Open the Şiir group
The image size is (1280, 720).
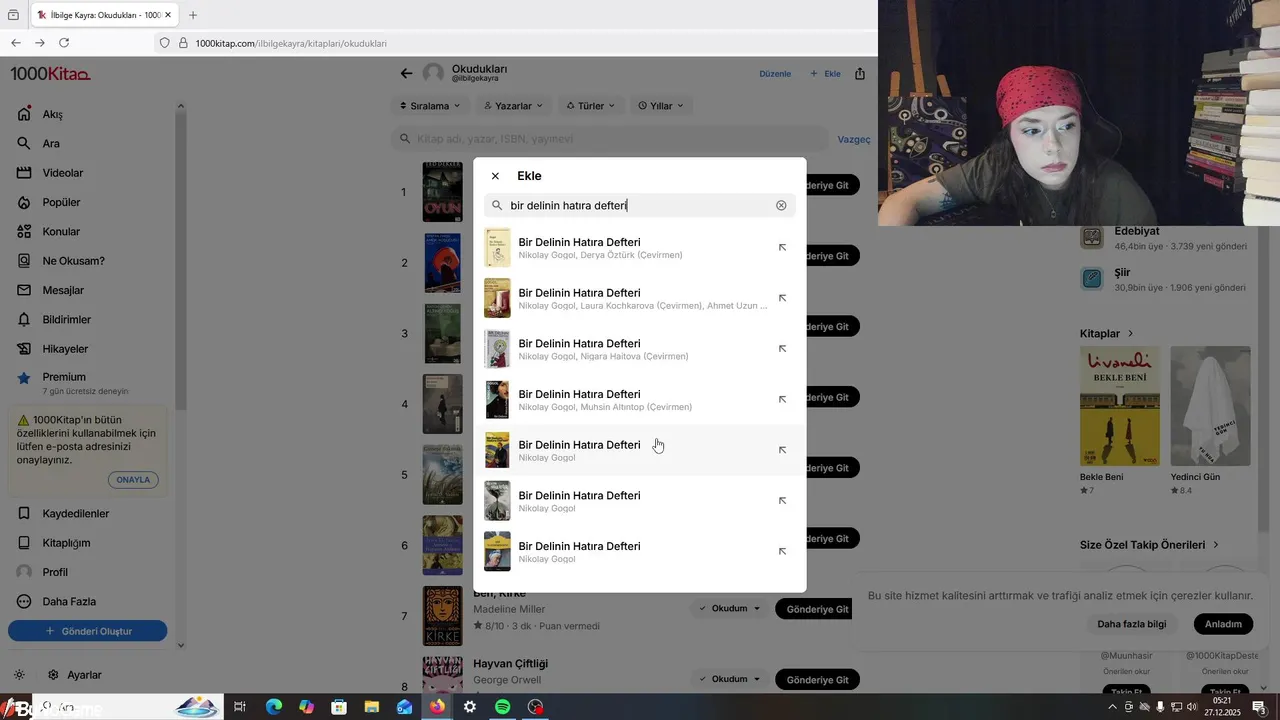click(1164, 279)
